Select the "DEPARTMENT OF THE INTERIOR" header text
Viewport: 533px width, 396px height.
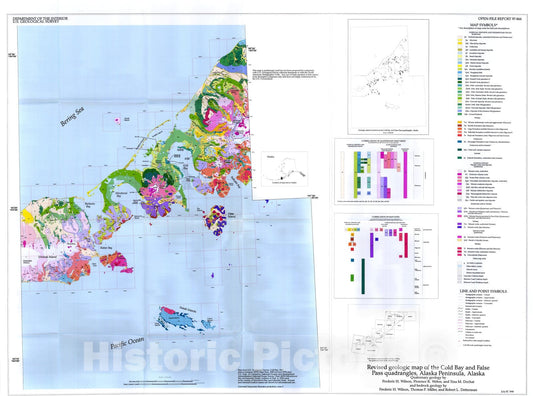(x=40, y=18)
